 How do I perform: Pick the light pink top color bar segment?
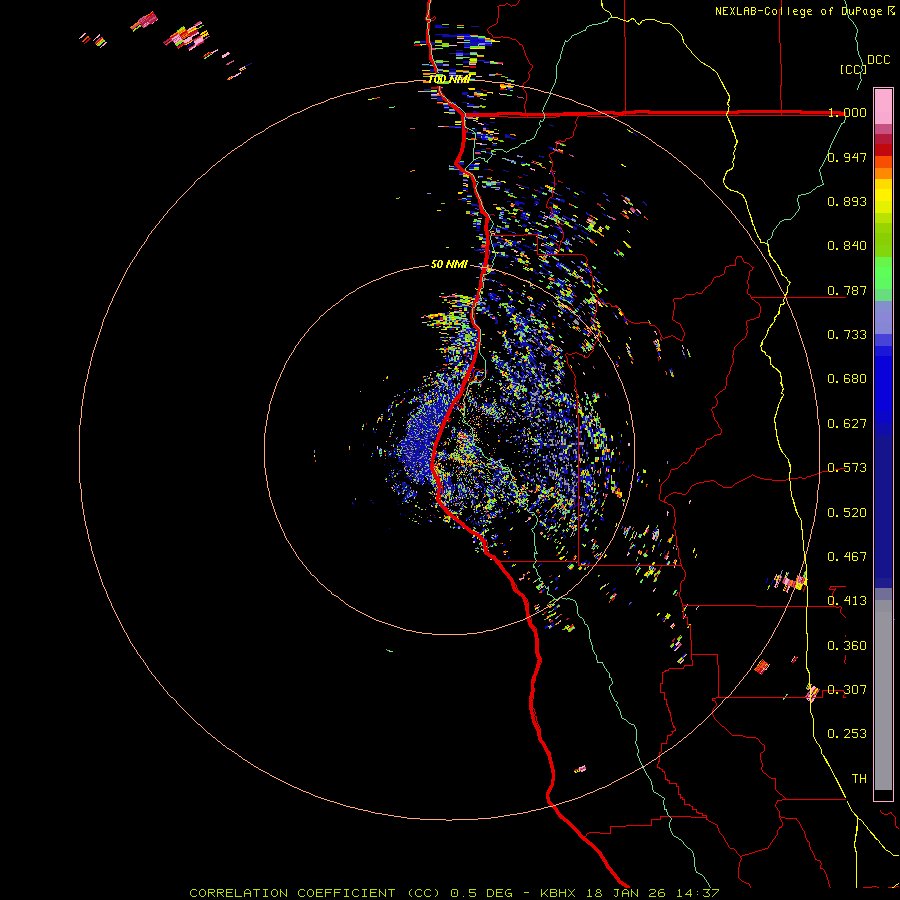tap(883, 106)
